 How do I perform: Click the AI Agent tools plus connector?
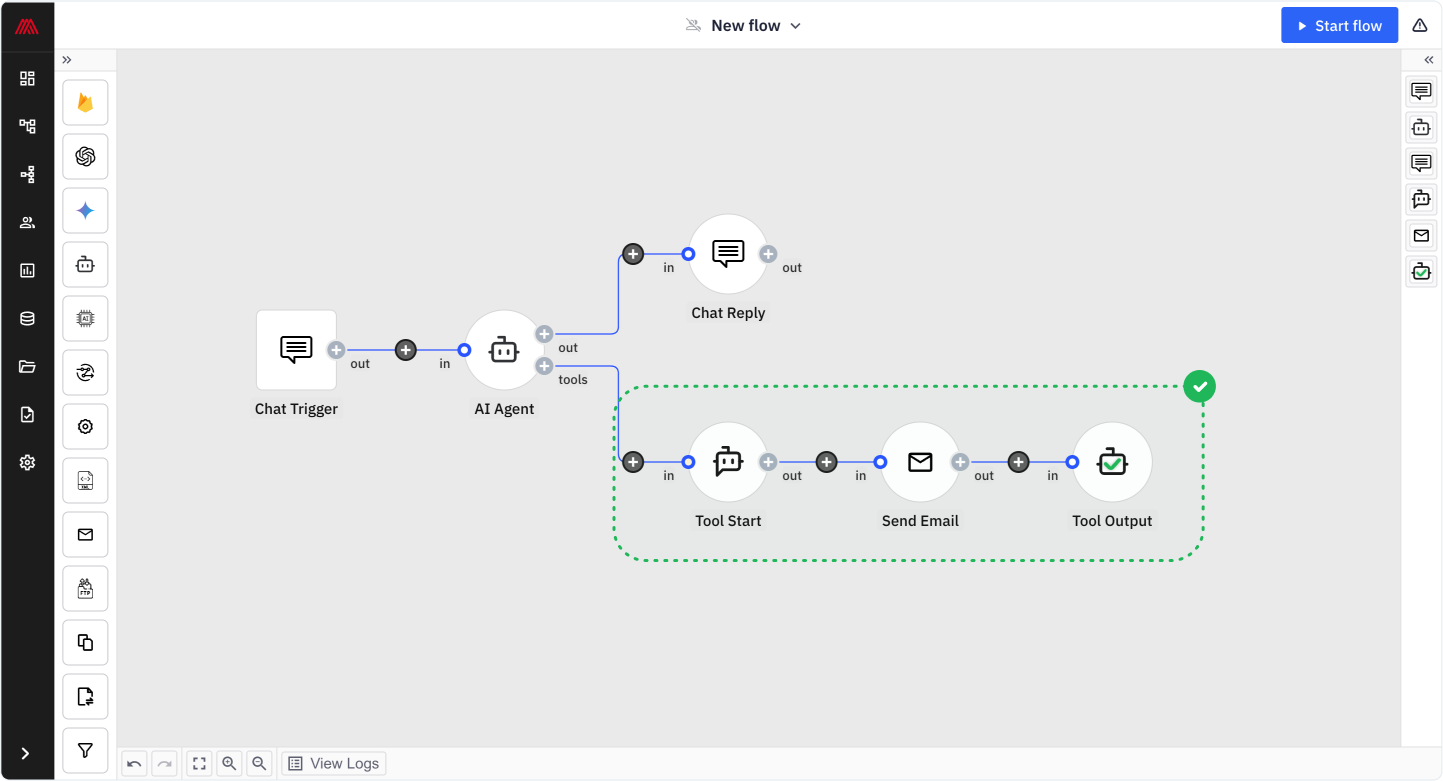click(544, 366)
